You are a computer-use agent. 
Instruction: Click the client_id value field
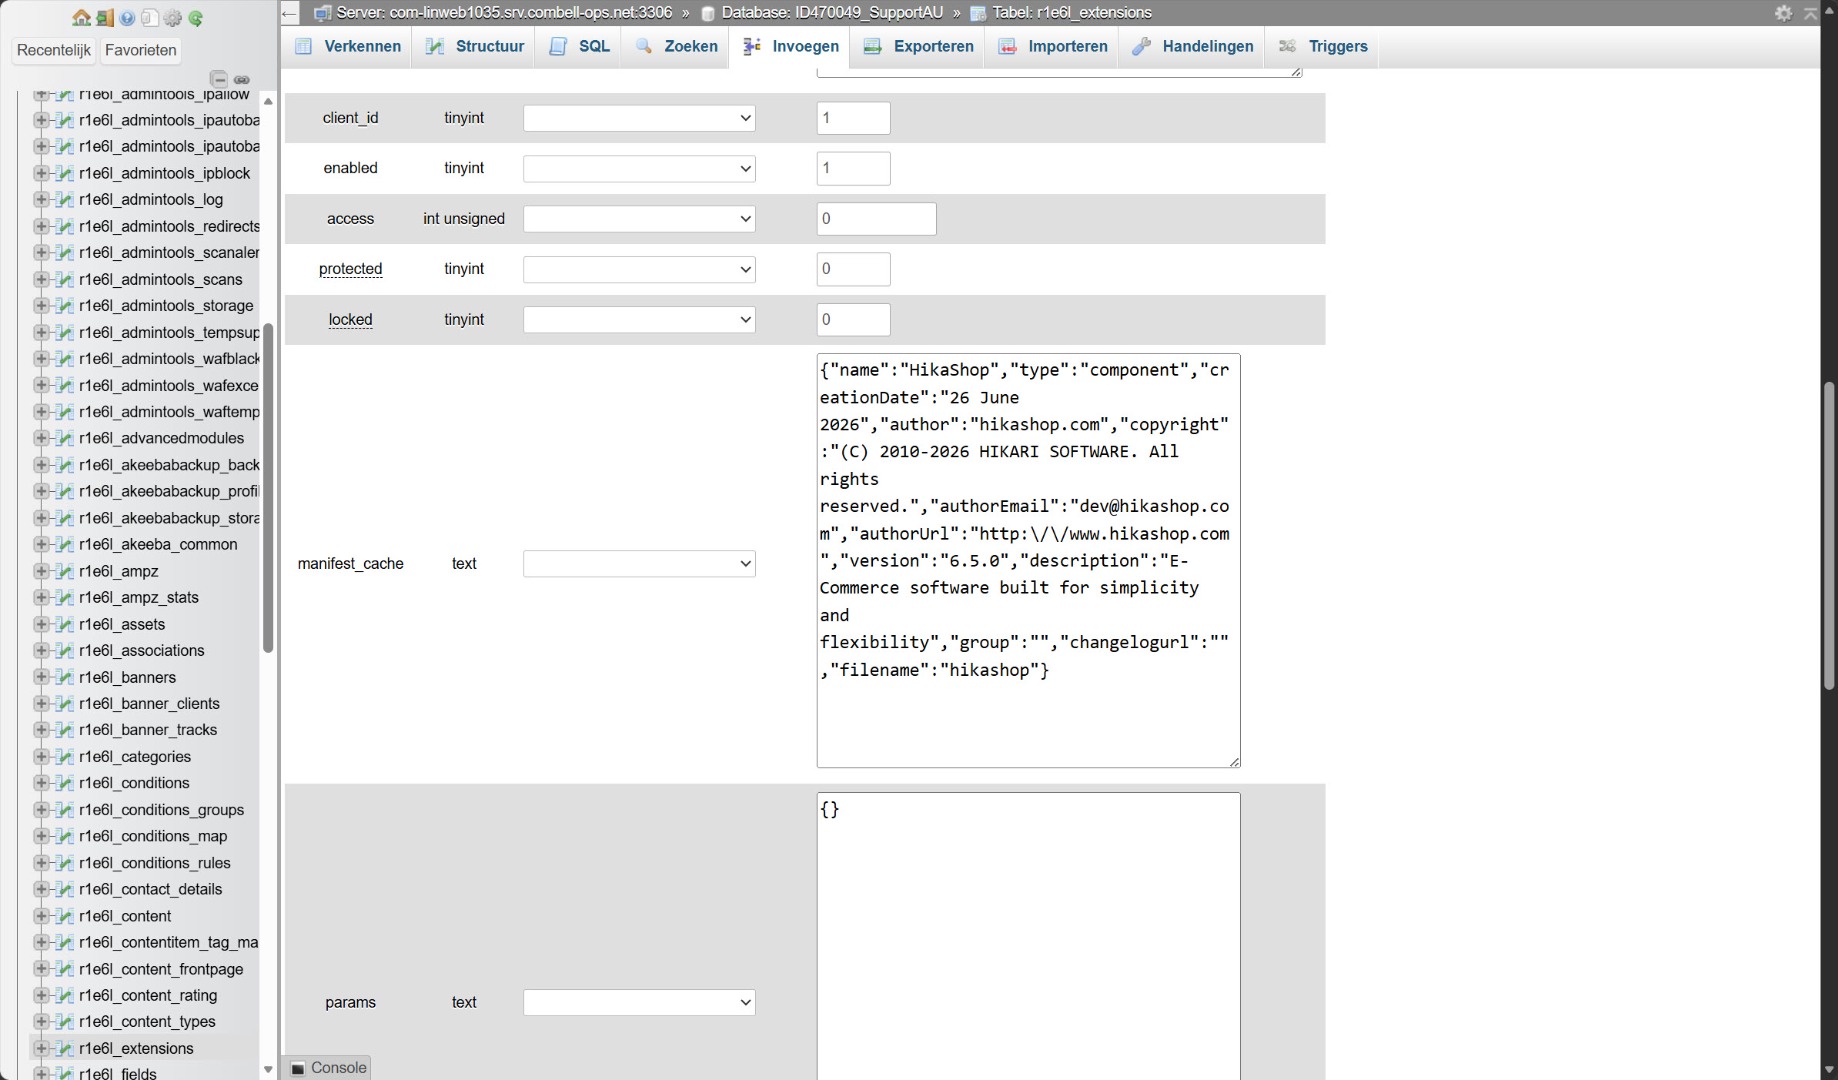point(853,118)
